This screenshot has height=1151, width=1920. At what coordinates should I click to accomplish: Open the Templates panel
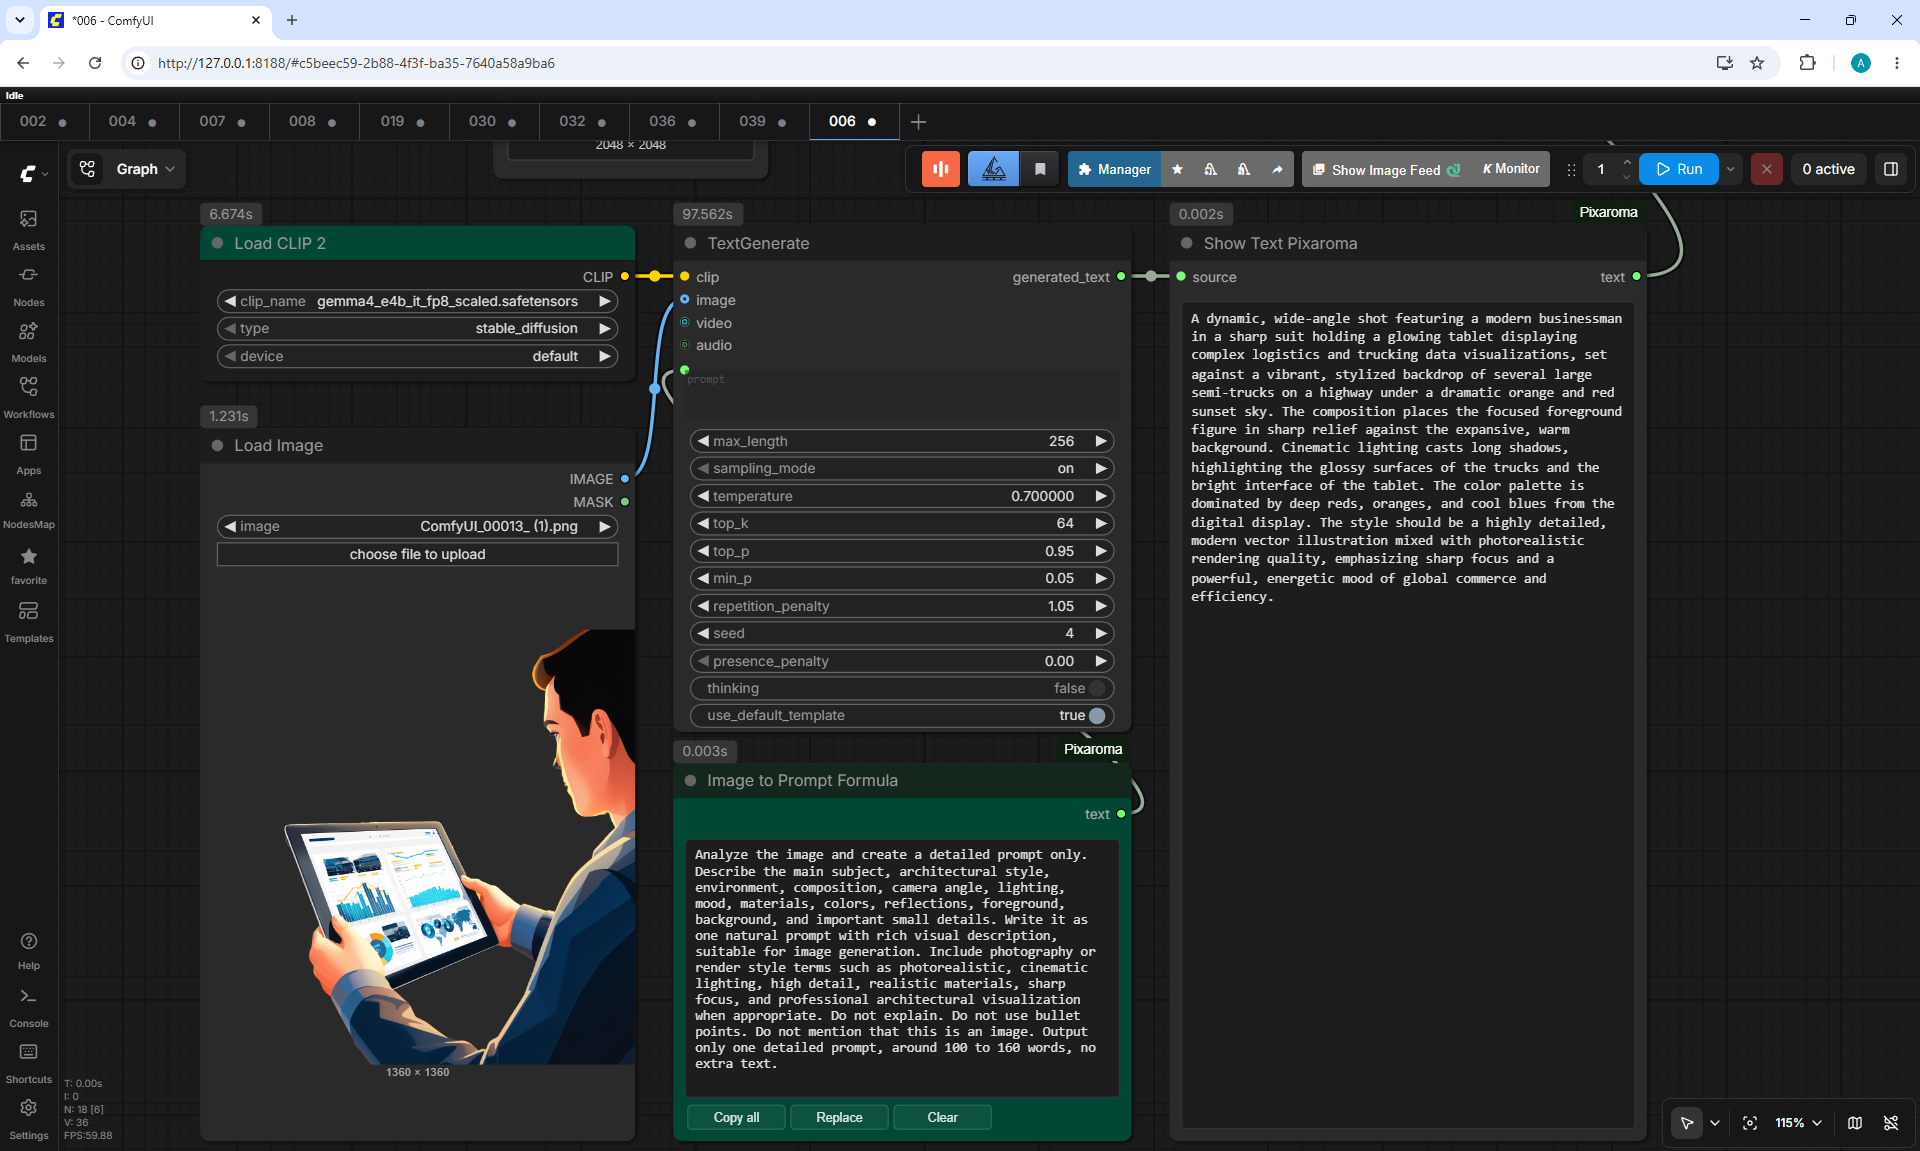(29, 621)
